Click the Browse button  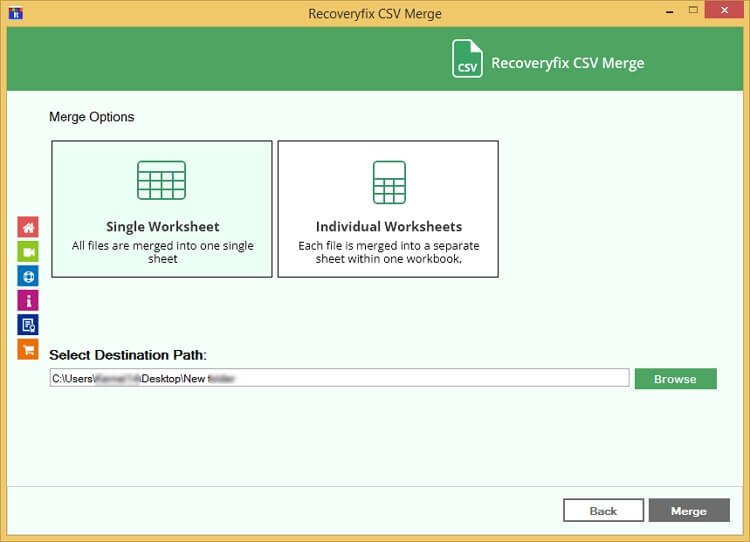click(x=675, y=379)
